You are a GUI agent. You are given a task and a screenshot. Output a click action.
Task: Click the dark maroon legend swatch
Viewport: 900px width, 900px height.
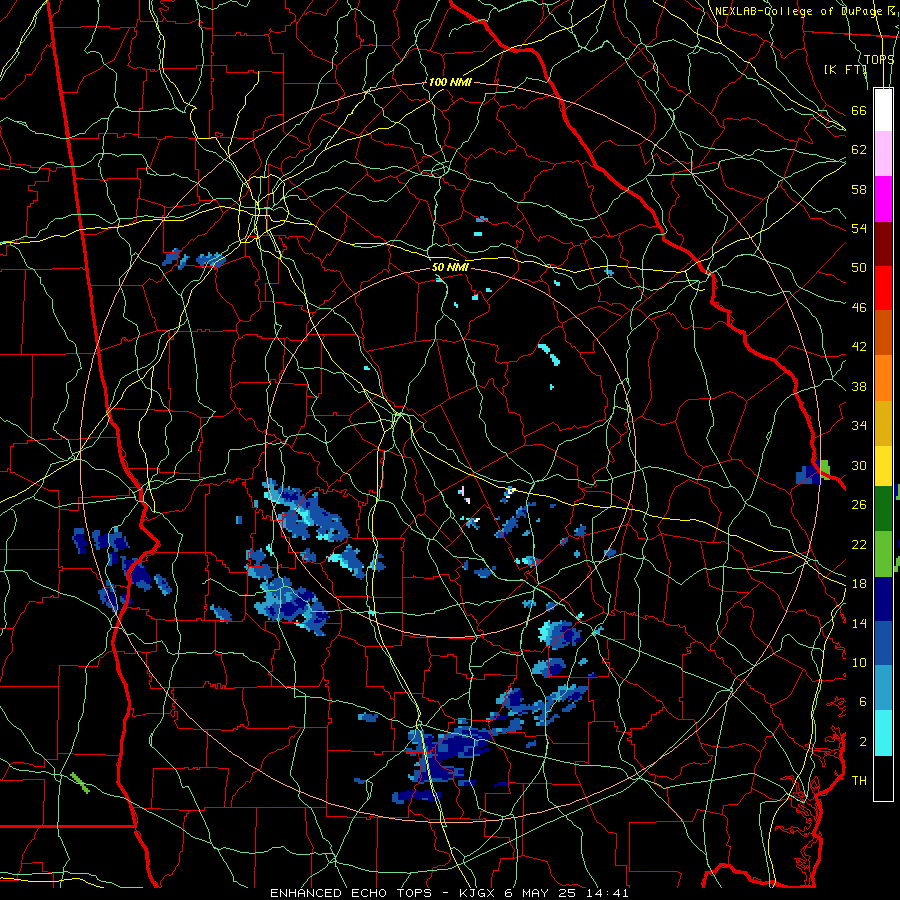883,243
